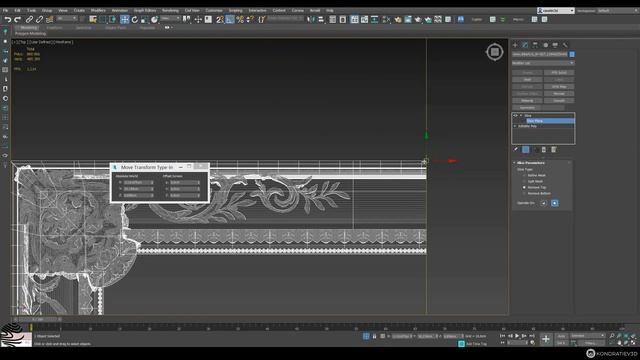640x360 pixels.
Task: Click Absolute X field in Move Transform dialog
Action: pos(138,182)
